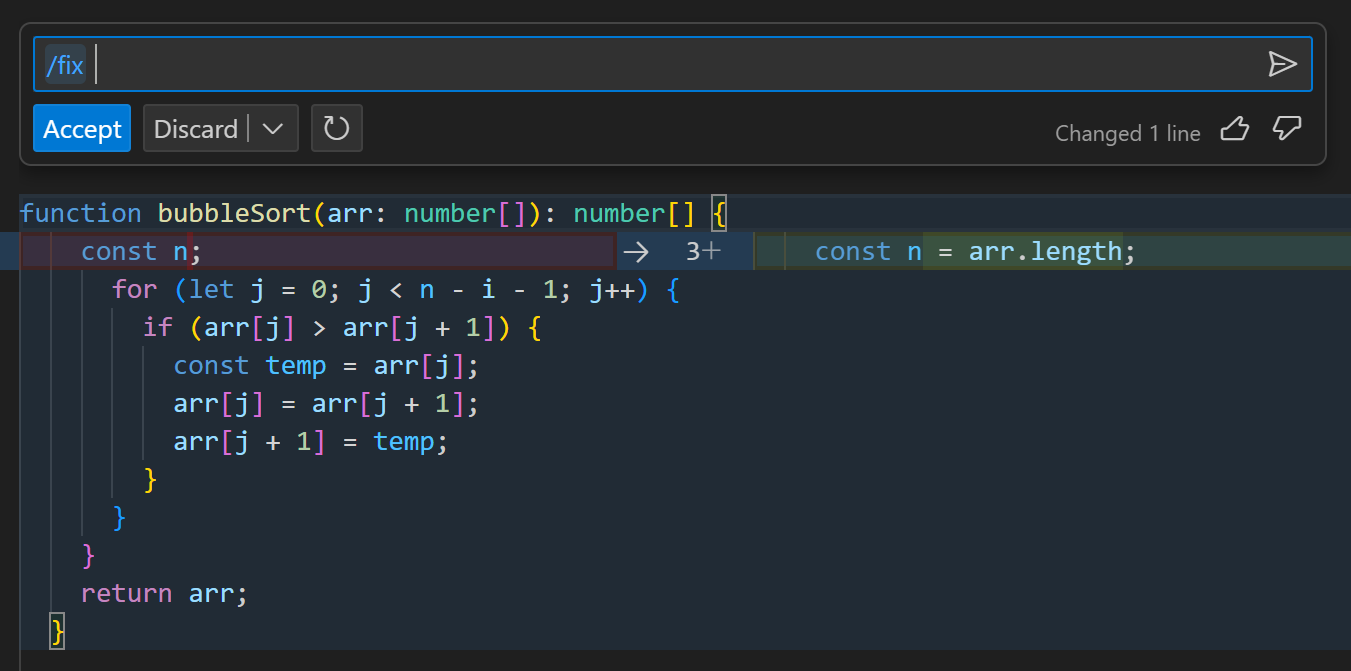The width and height of the screenshot is (1351, 671).
Task: Click the Changed 1 line summary text
Action: [1128, 133]
